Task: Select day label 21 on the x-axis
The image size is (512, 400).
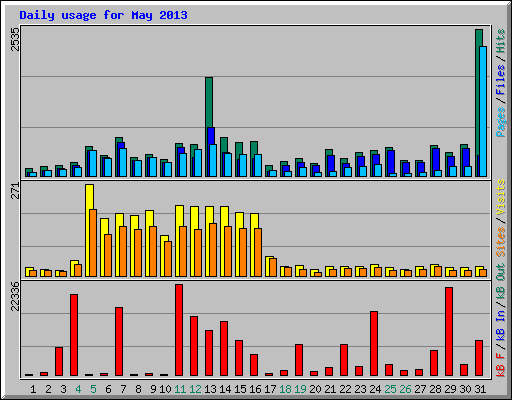Action: coord(330,389)
